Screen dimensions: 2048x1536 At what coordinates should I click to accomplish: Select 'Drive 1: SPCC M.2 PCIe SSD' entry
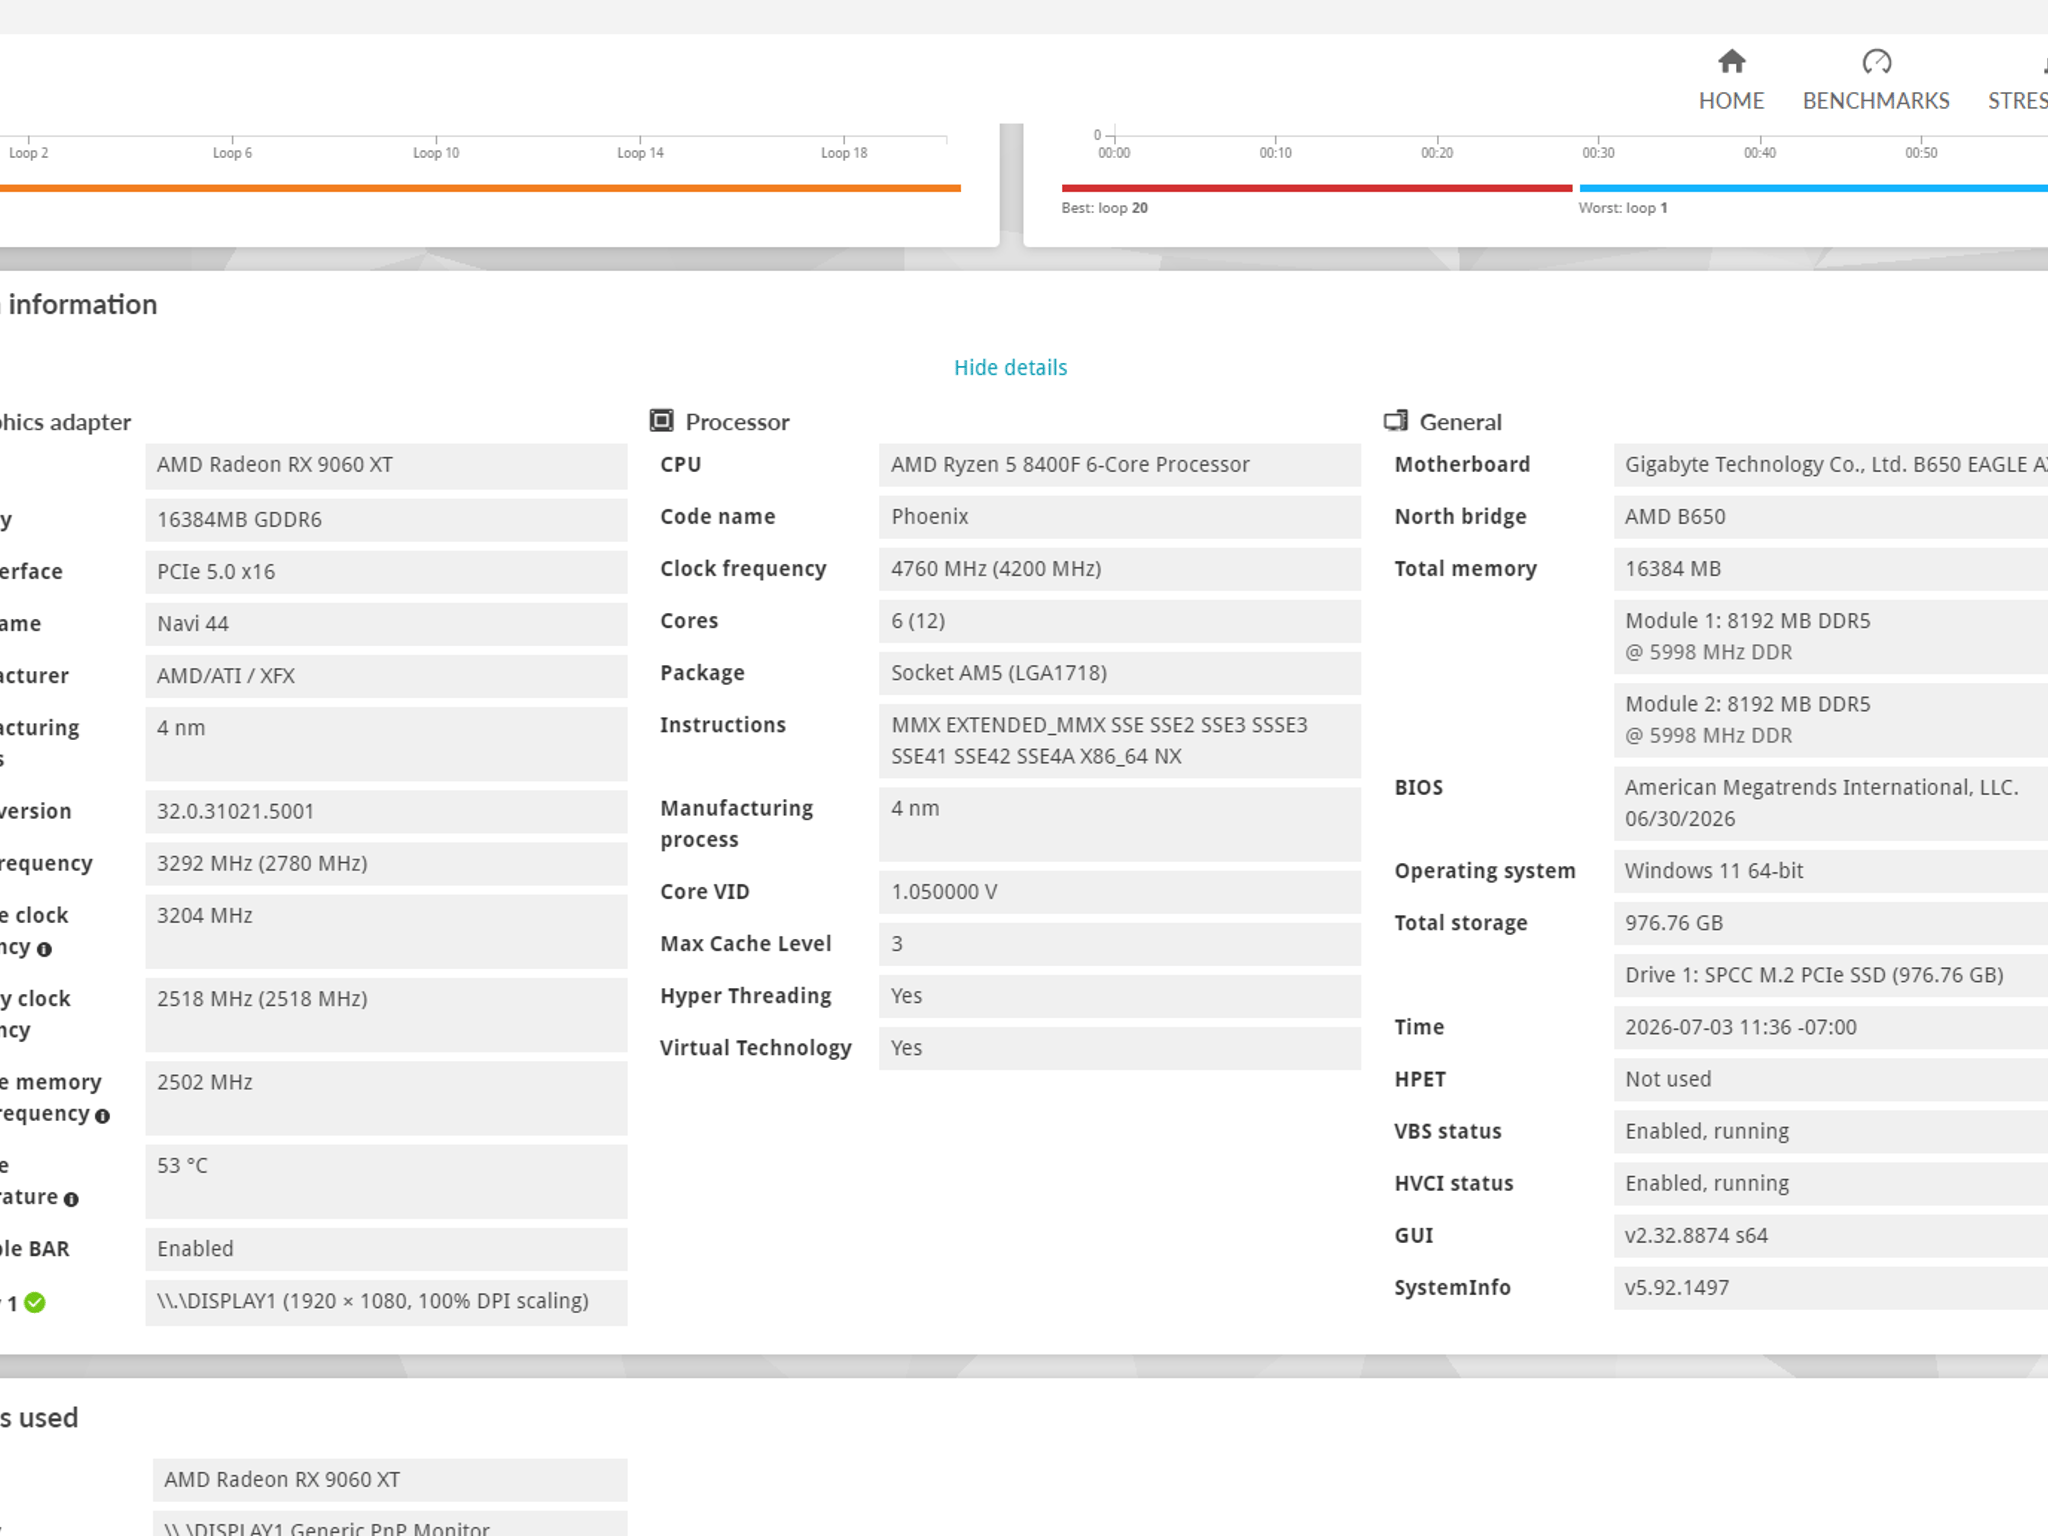tap(1831, 975)
